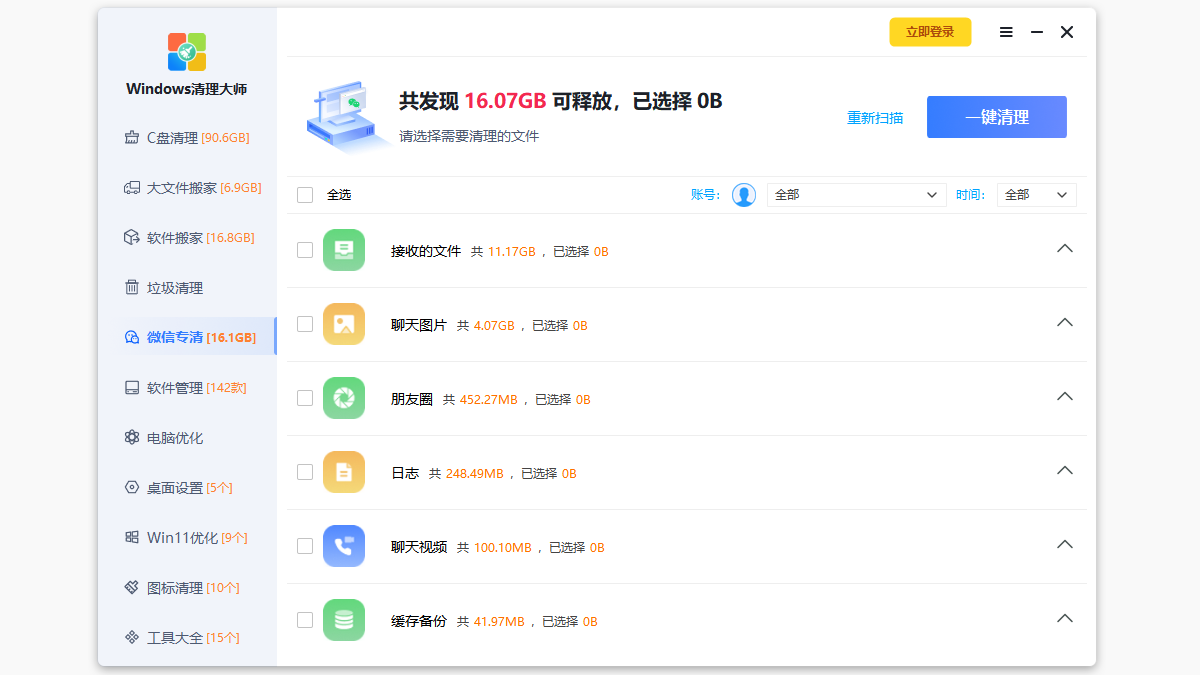
Task: Collapse the 聊天视频 row chevron
Action: coord(1065,544)
